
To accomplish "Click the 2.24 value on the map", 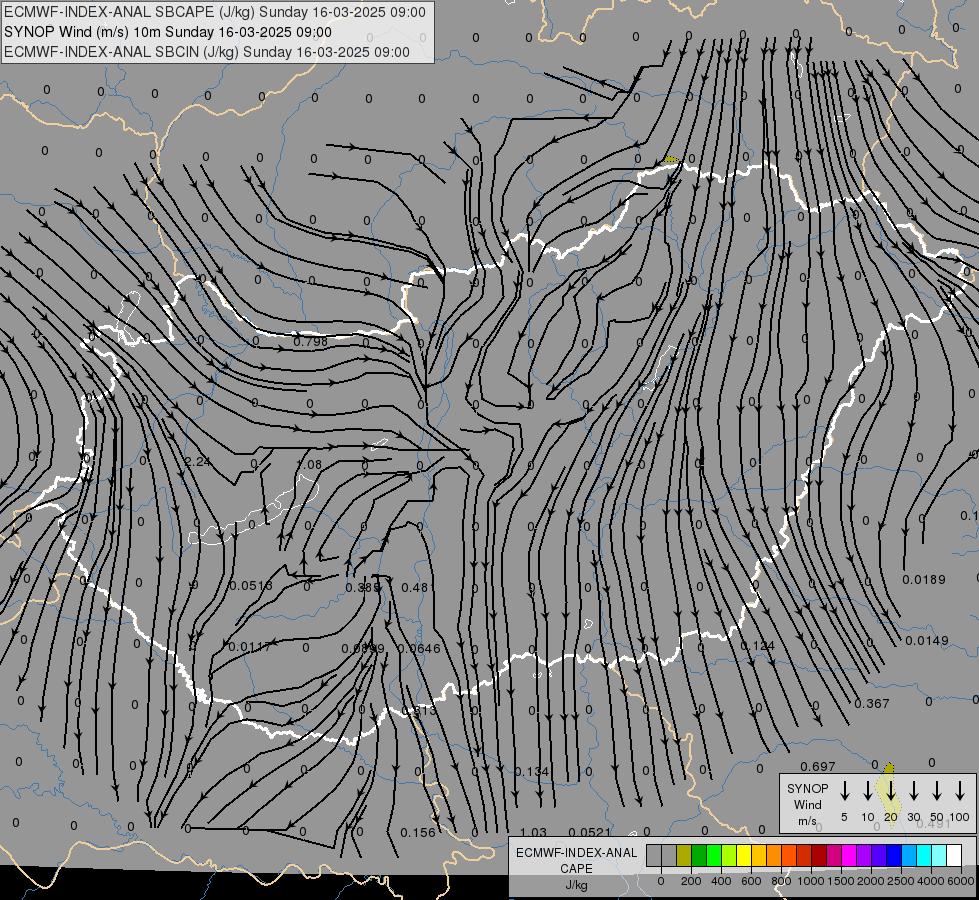I will (198, 462).
